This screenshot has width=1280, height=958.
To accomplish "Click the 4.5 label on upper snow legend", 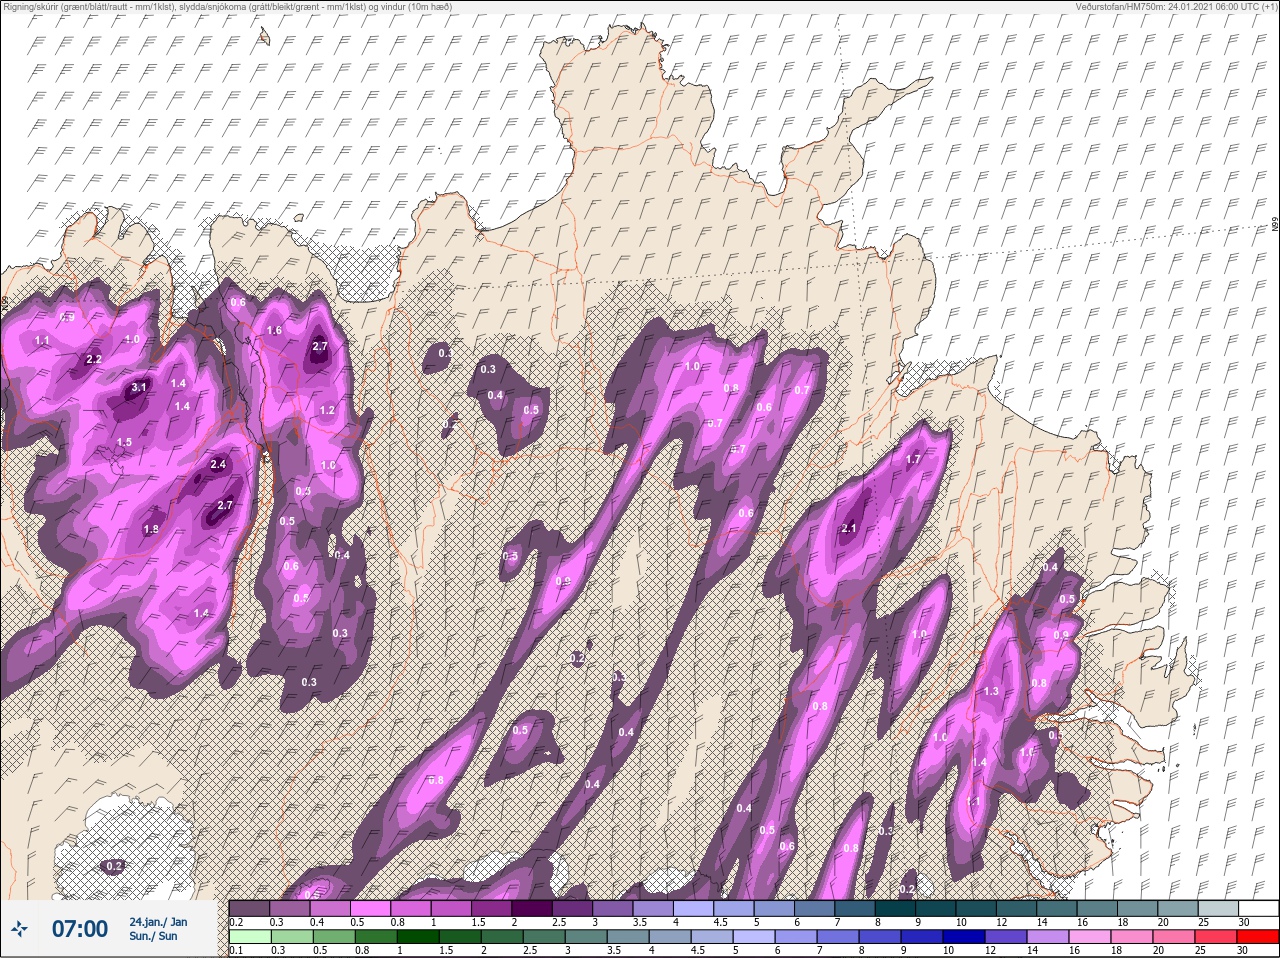I will [x=720, y=922].
